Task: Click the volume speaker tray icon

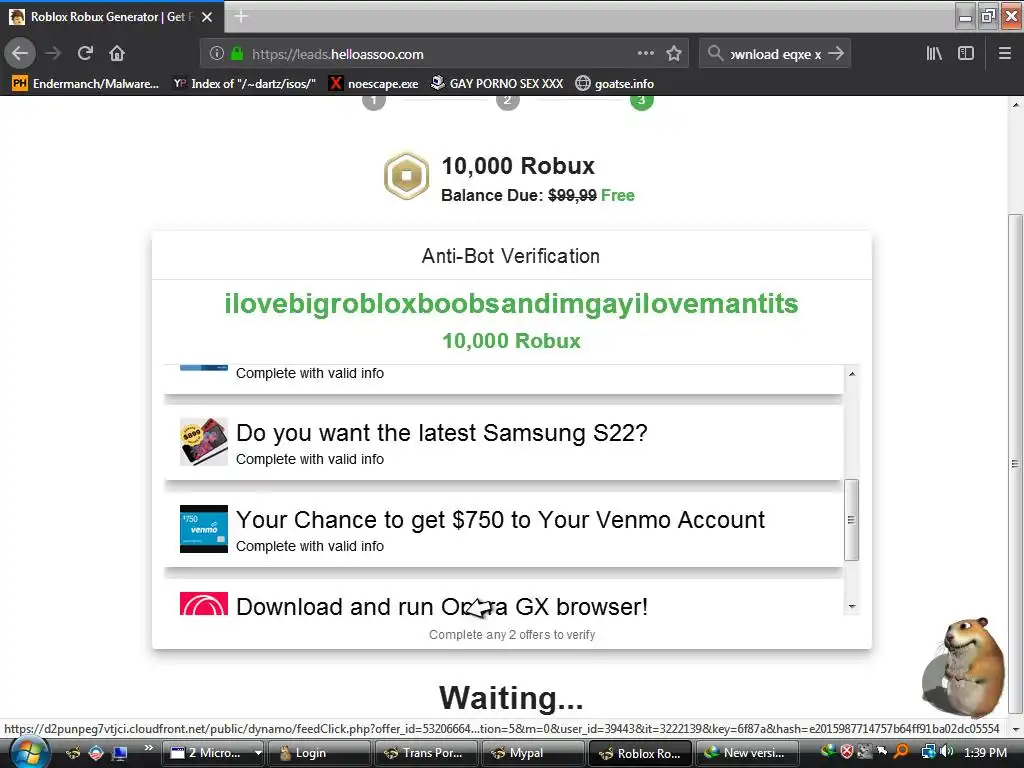Action: point(946,752)
